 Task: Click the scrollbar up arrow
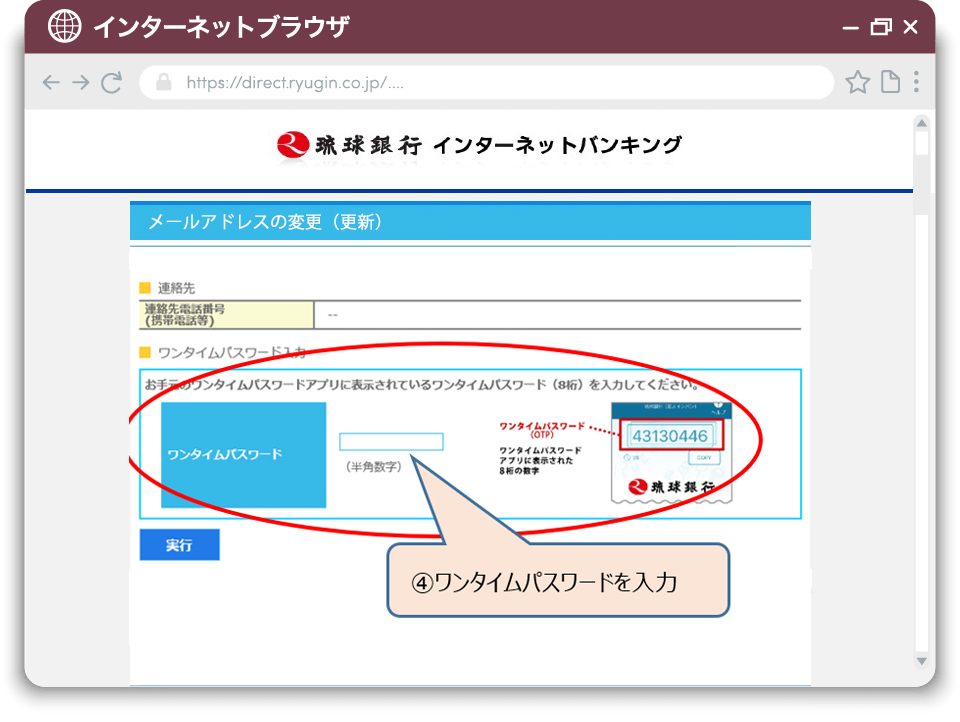point(921,123)
